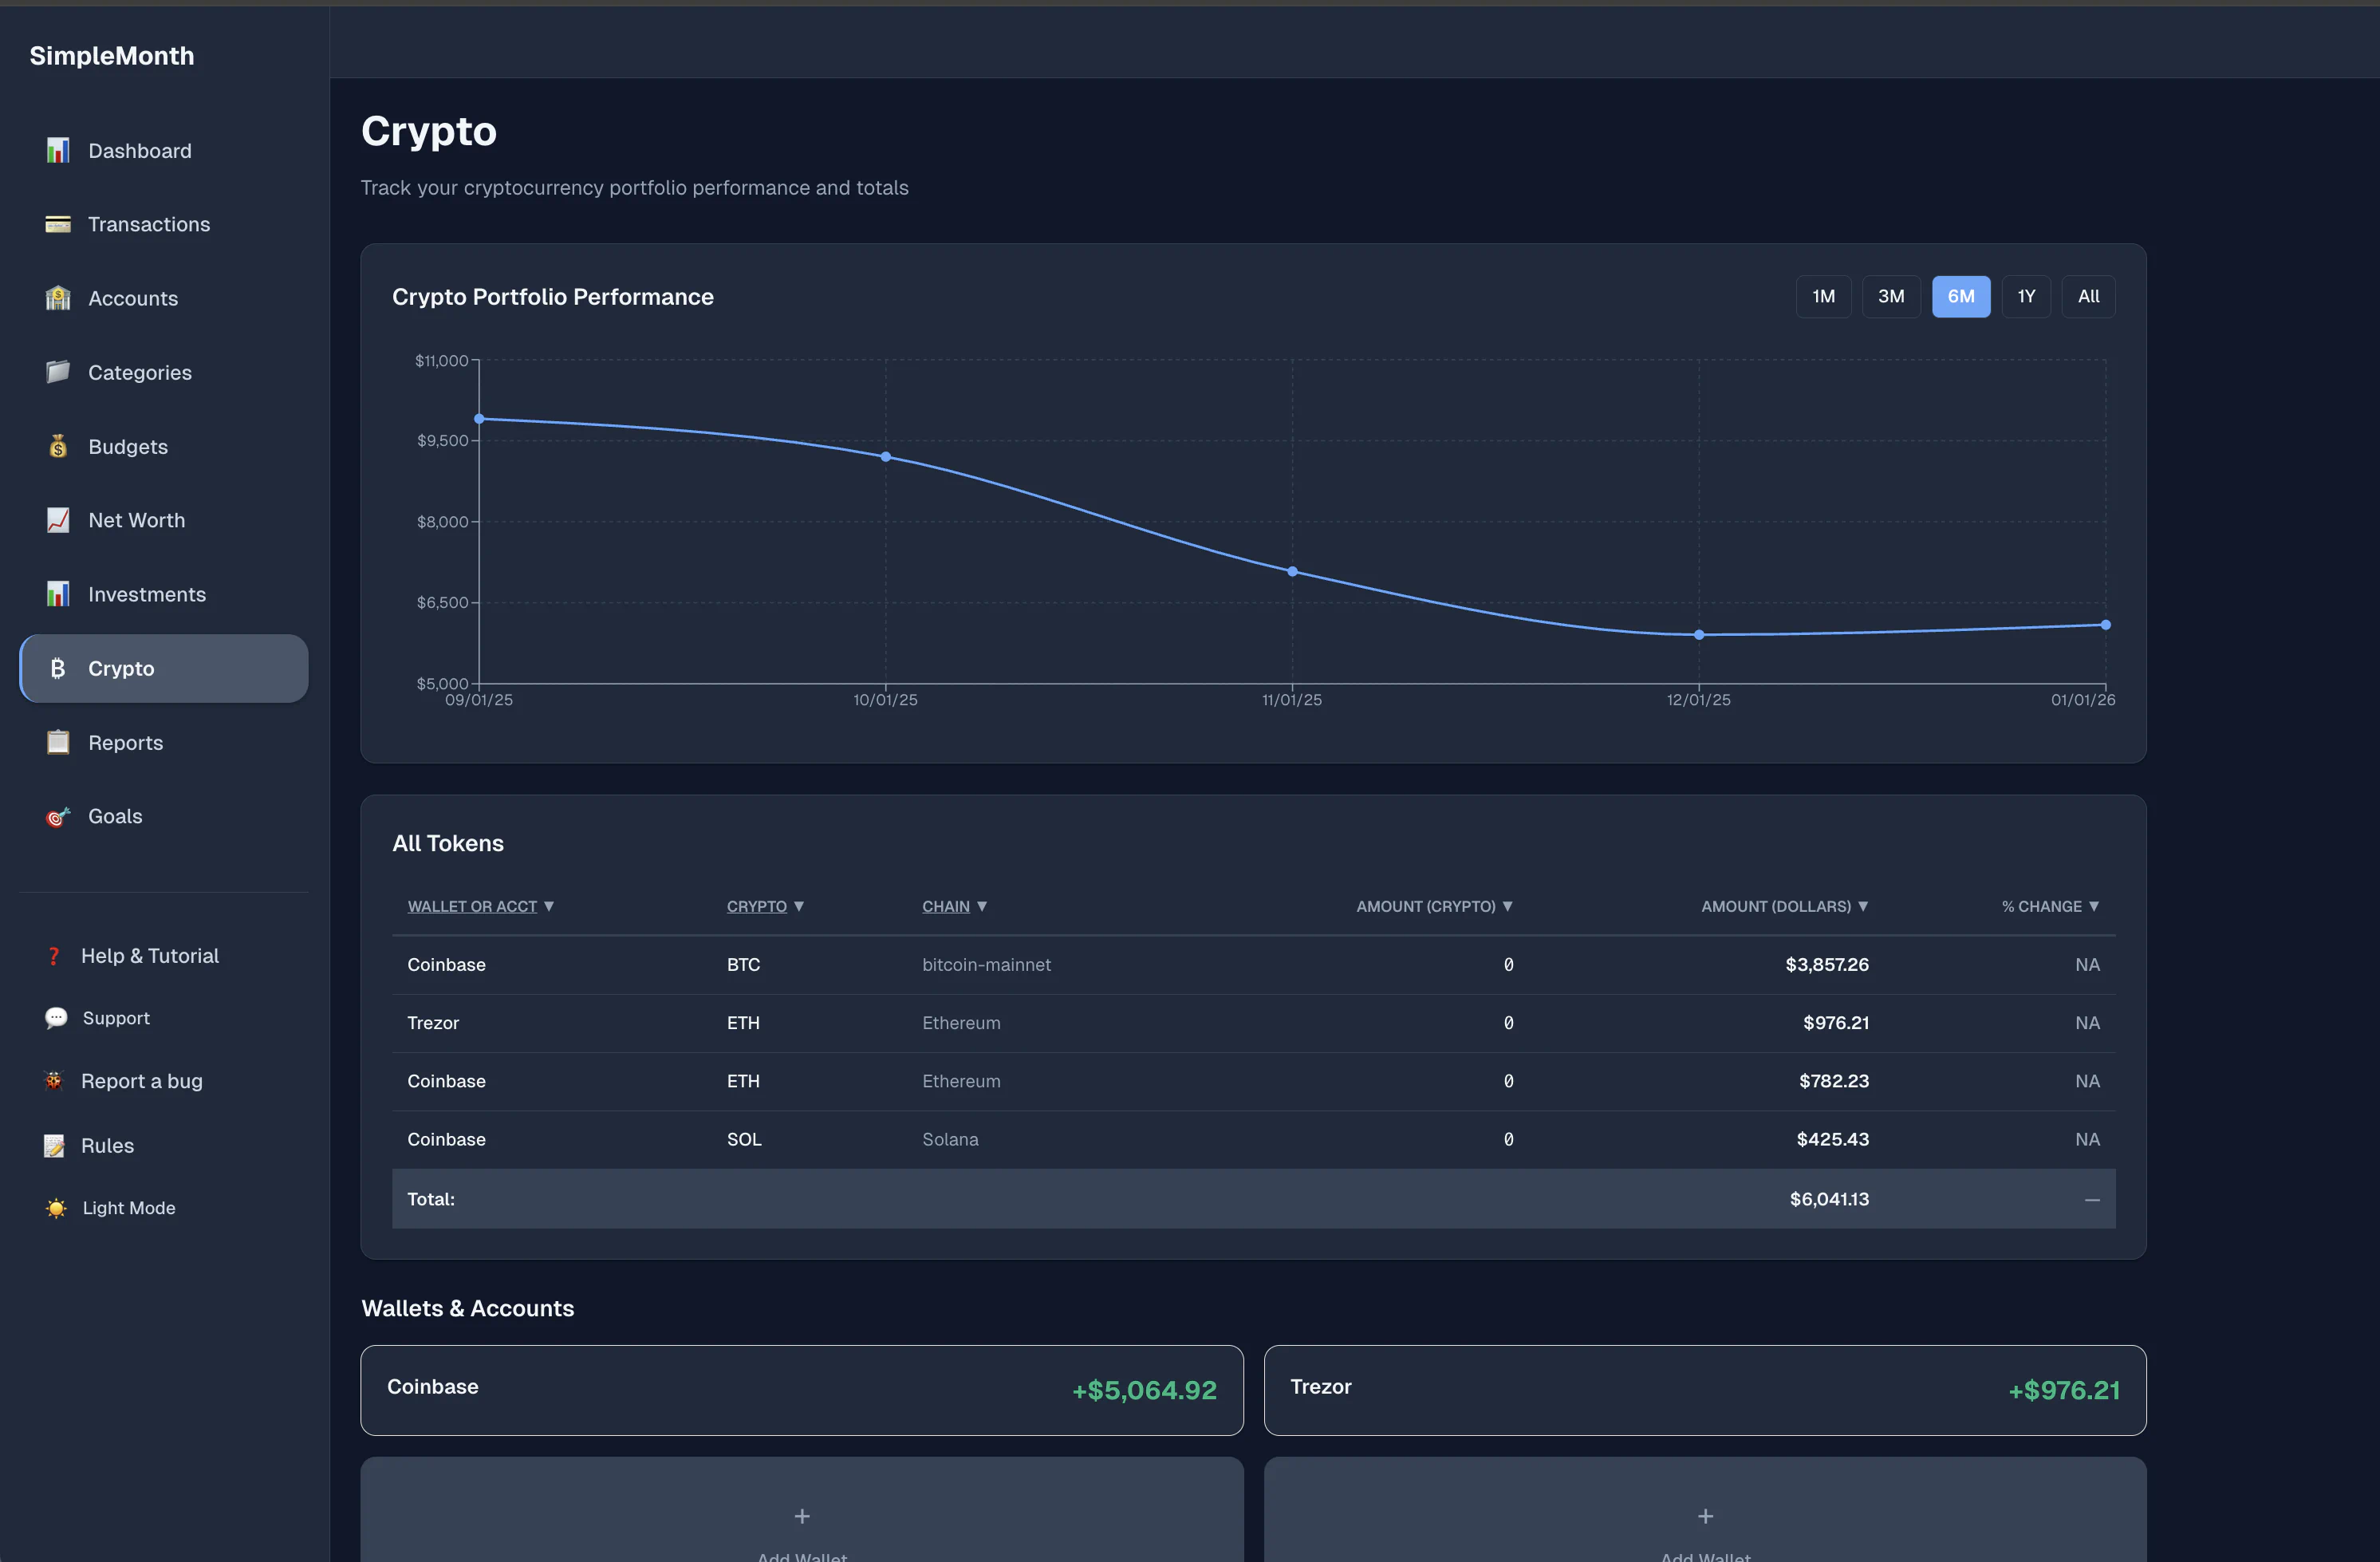The image size is (2380, 1562).
Task: Click the Transactions credit card icon
Action: [x=58, y=224]
